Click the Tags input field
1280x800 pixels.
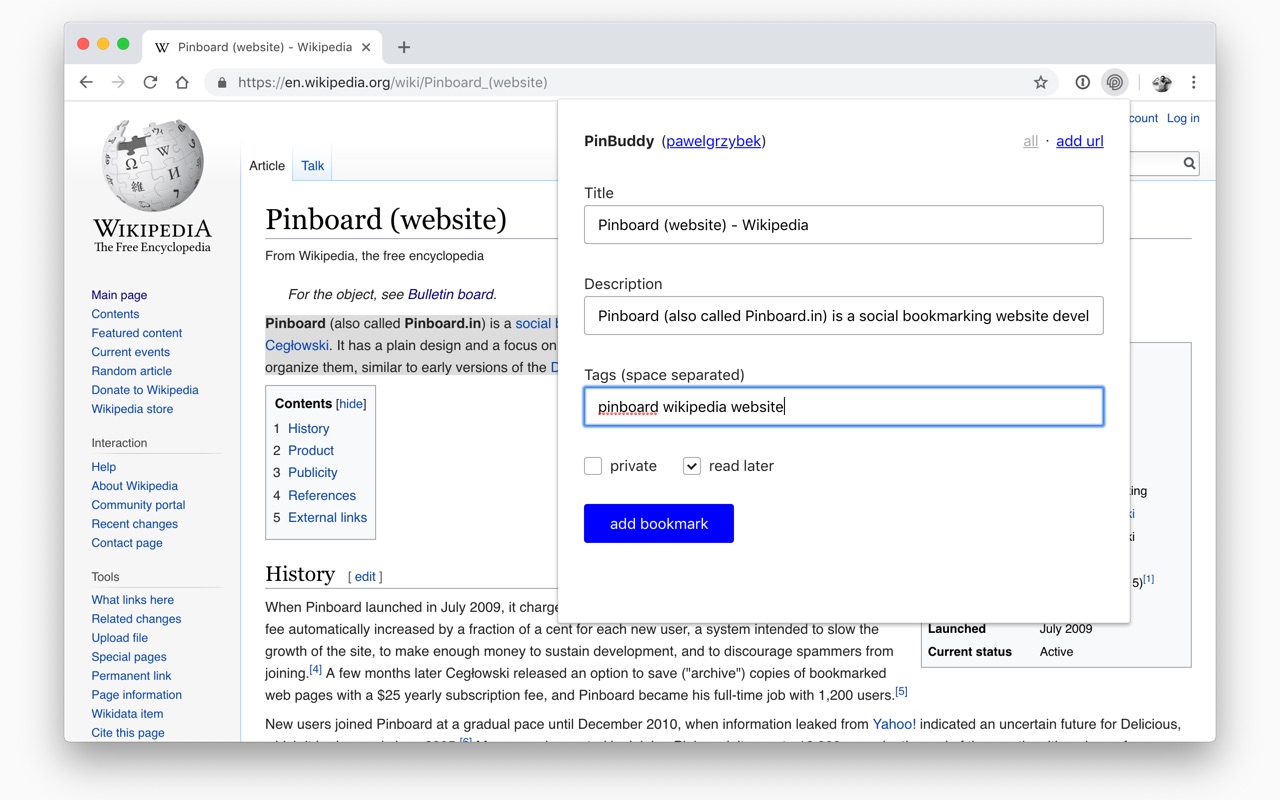pos(844,407)
